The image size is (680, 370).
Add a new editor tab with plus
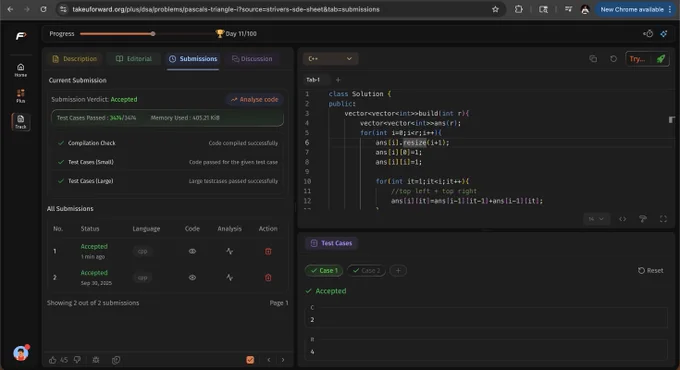(x=338, y=80)
